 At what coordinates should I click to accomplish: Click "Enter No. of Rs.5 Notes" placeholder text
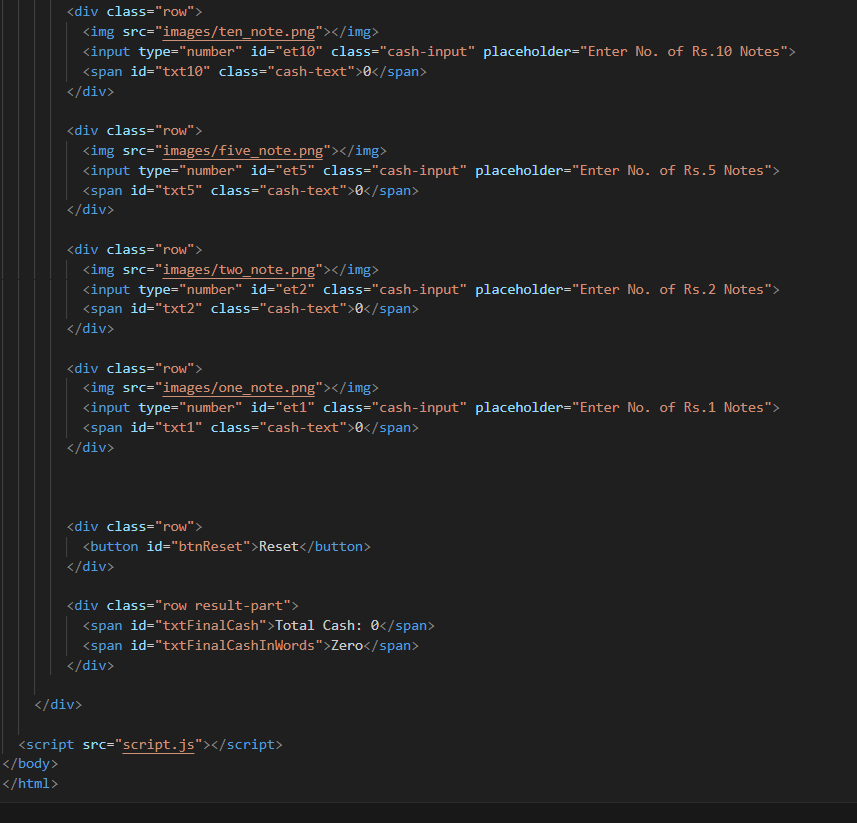[671, 171]
